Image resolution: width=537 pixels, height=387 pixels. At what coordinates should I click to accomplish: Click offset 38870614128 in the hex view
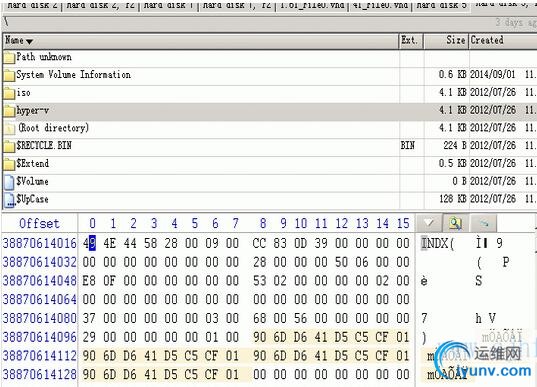[x=40, y=374]
